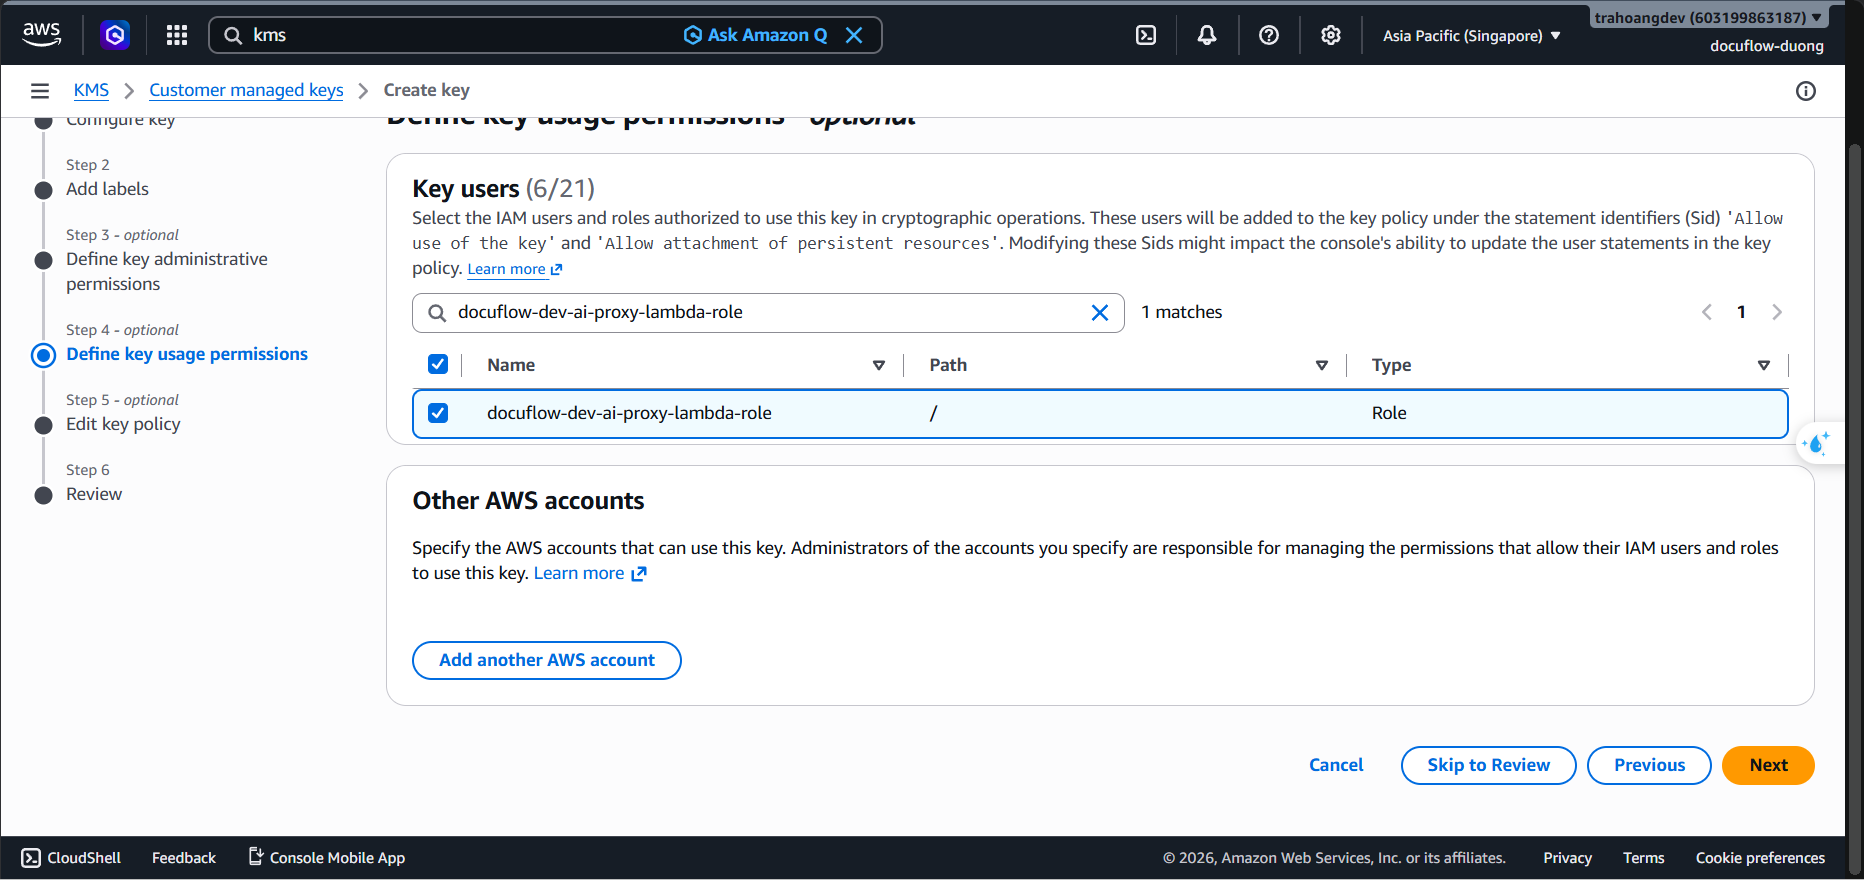Cancel key creation
This screenshot has height=880, width=1864.
(1336, 765)
